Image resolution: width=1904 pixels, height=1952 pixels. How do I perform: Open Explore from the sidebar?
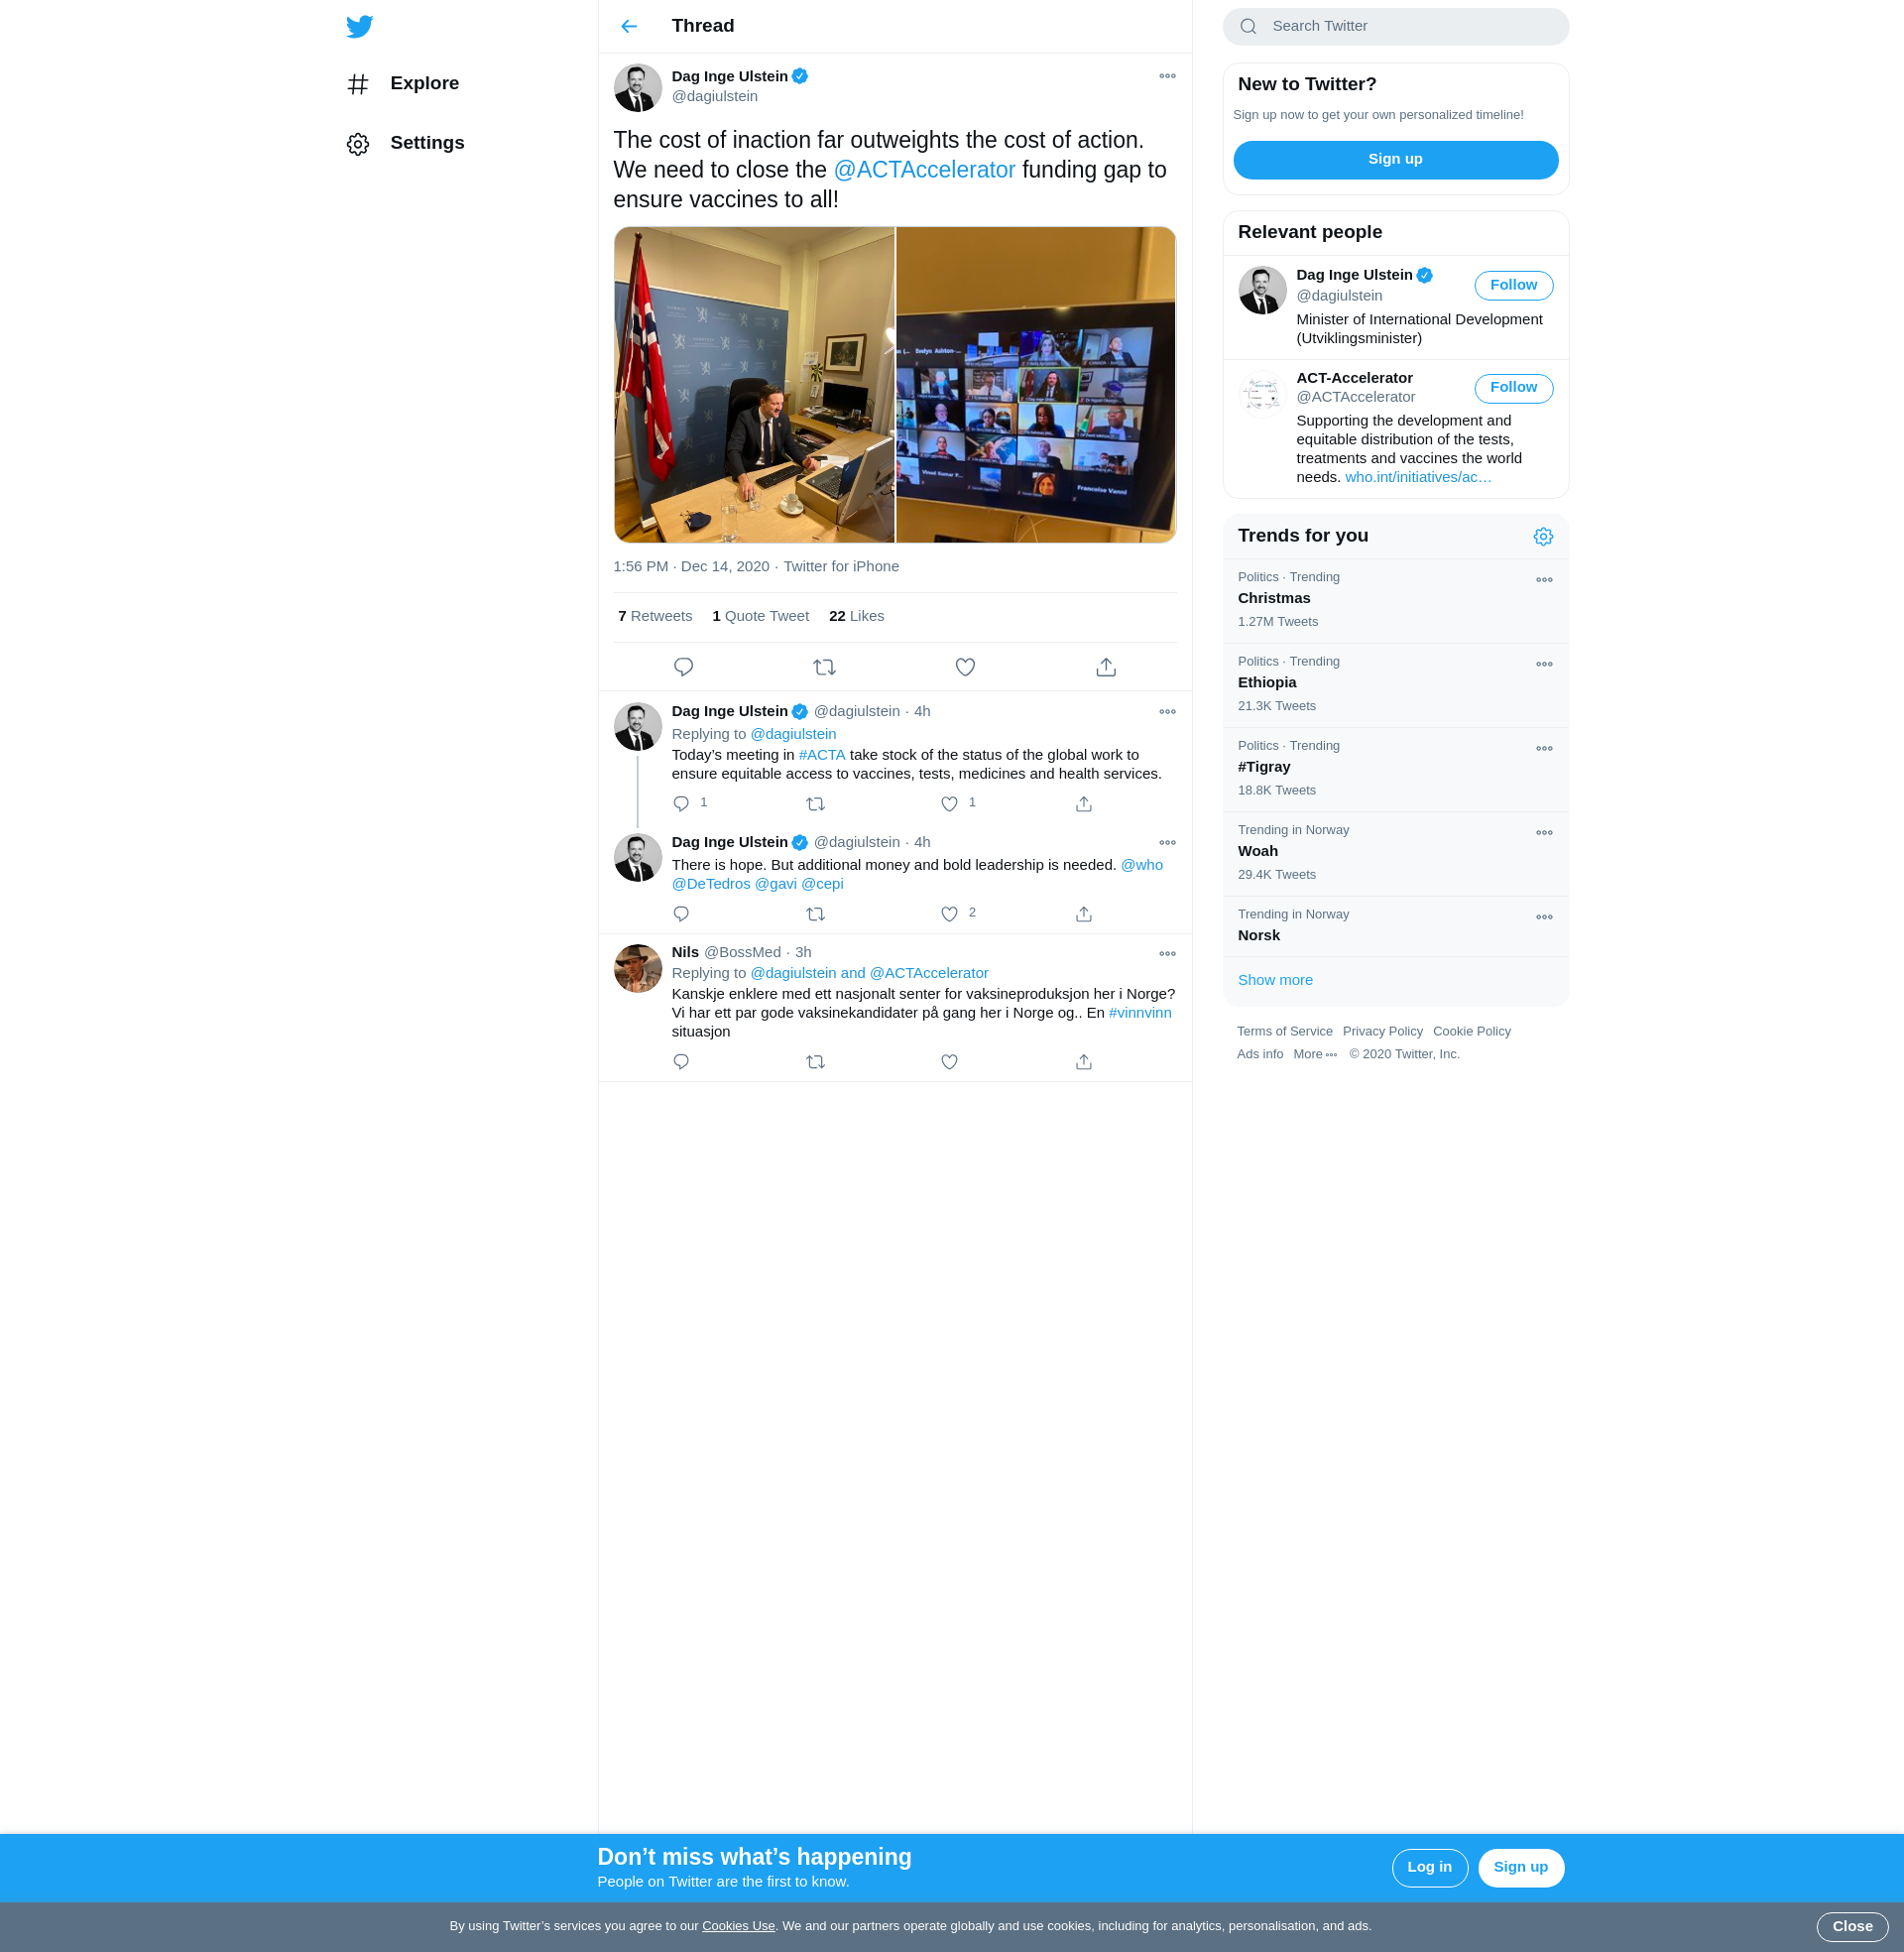[x=402, y=84]
